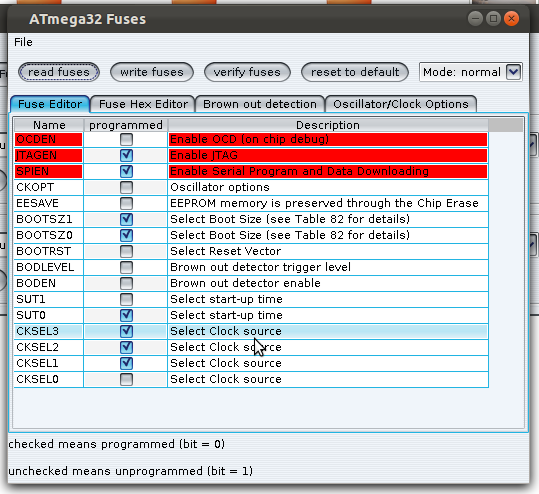The image size is (539, 494).
Task: Check the BODLEVEL fuse checkbox
Action: [x=126, y=267]
